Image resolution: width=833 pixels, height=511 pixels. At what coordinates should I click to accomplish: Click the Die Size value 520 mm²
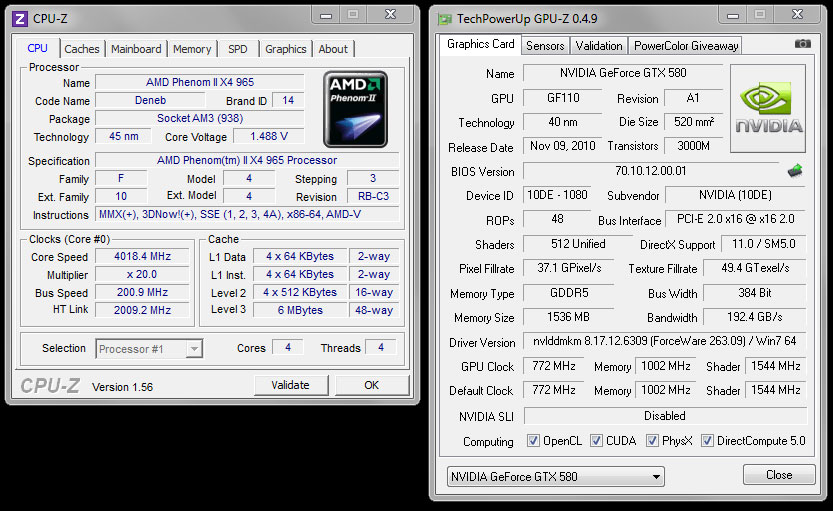[694, 122]
